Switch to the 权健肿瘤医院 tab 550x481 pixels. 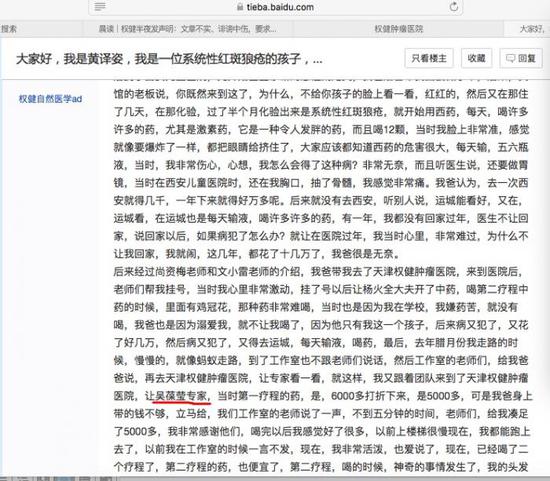coord(398,29)
